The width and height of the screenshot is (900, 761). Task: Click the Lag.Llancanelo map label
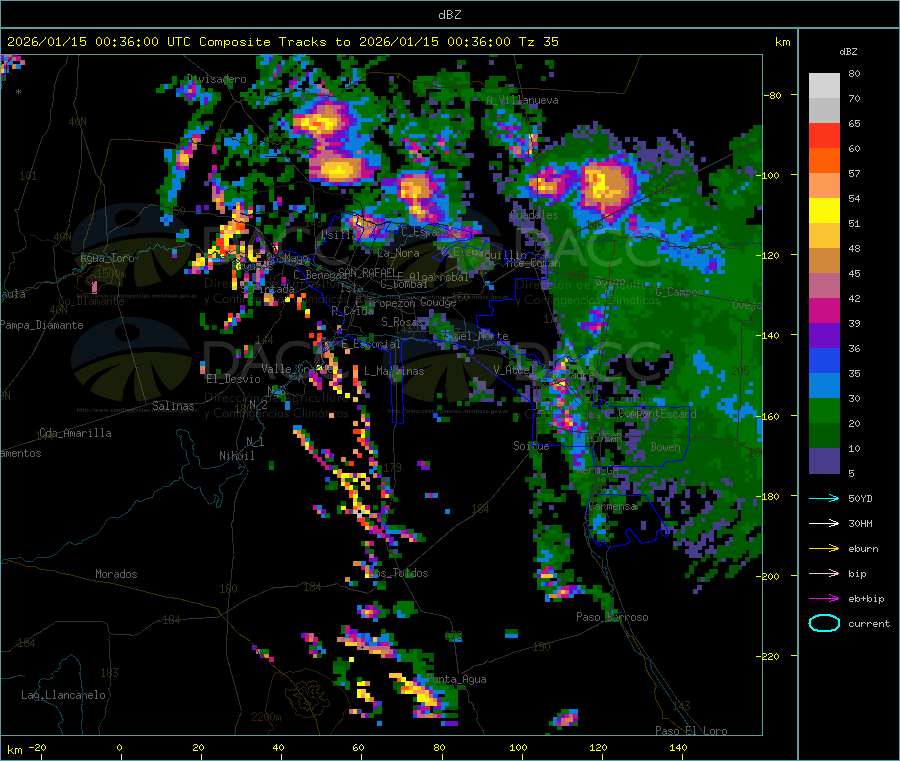point(63,695)
